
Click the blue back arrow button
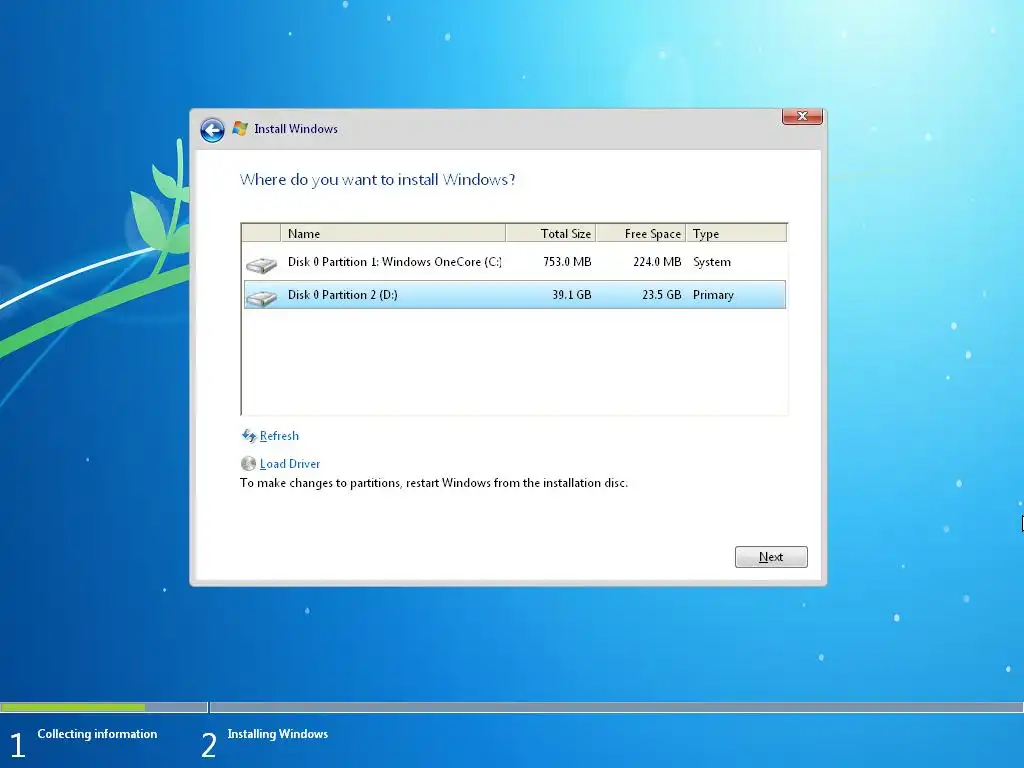pyautogui.click(x=212, y=130)
